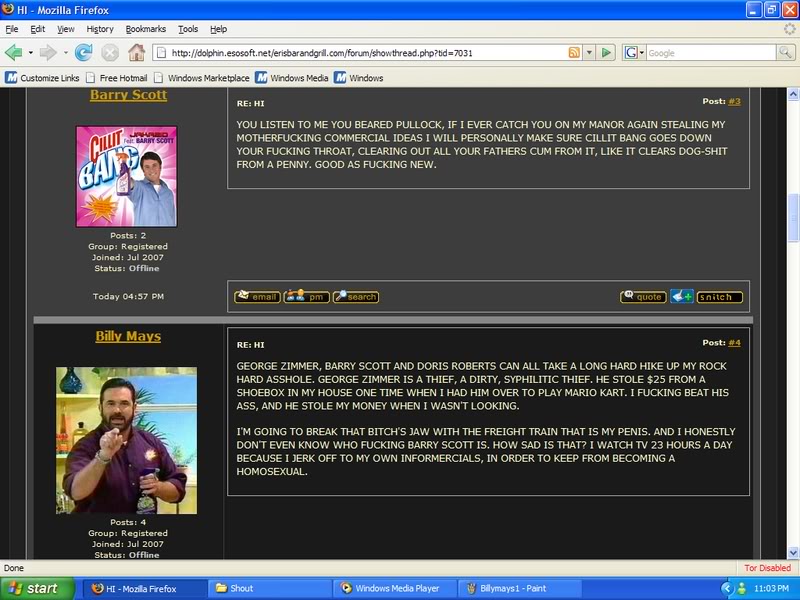
Task: Open the Customize Links bookmark
Action: pos(42,78)
